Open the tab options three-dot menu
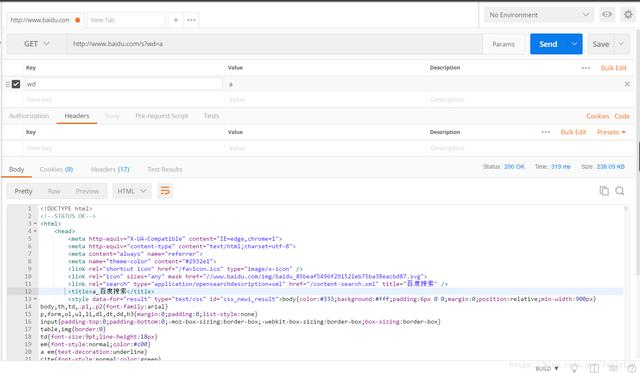Image resolution: width=640 pixels, height=373 pixels. pos(191,20)
